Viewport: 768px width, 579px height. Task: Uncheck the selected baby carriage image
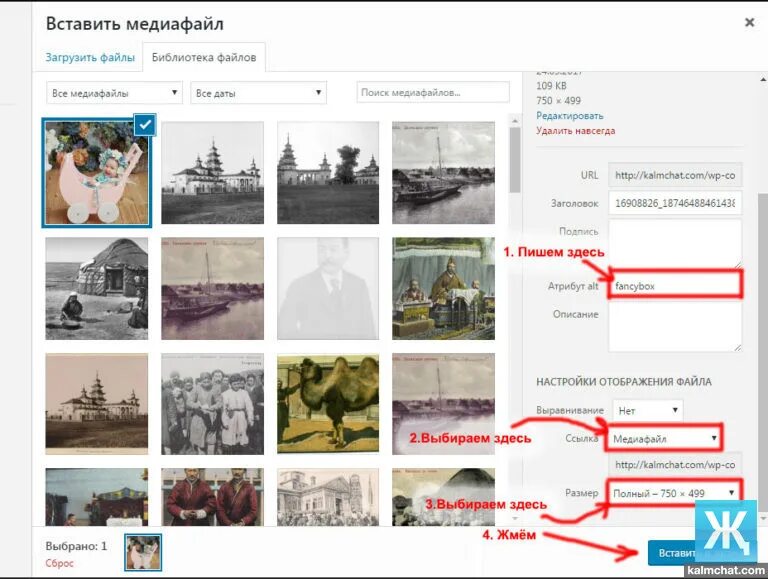coord(145,125)
